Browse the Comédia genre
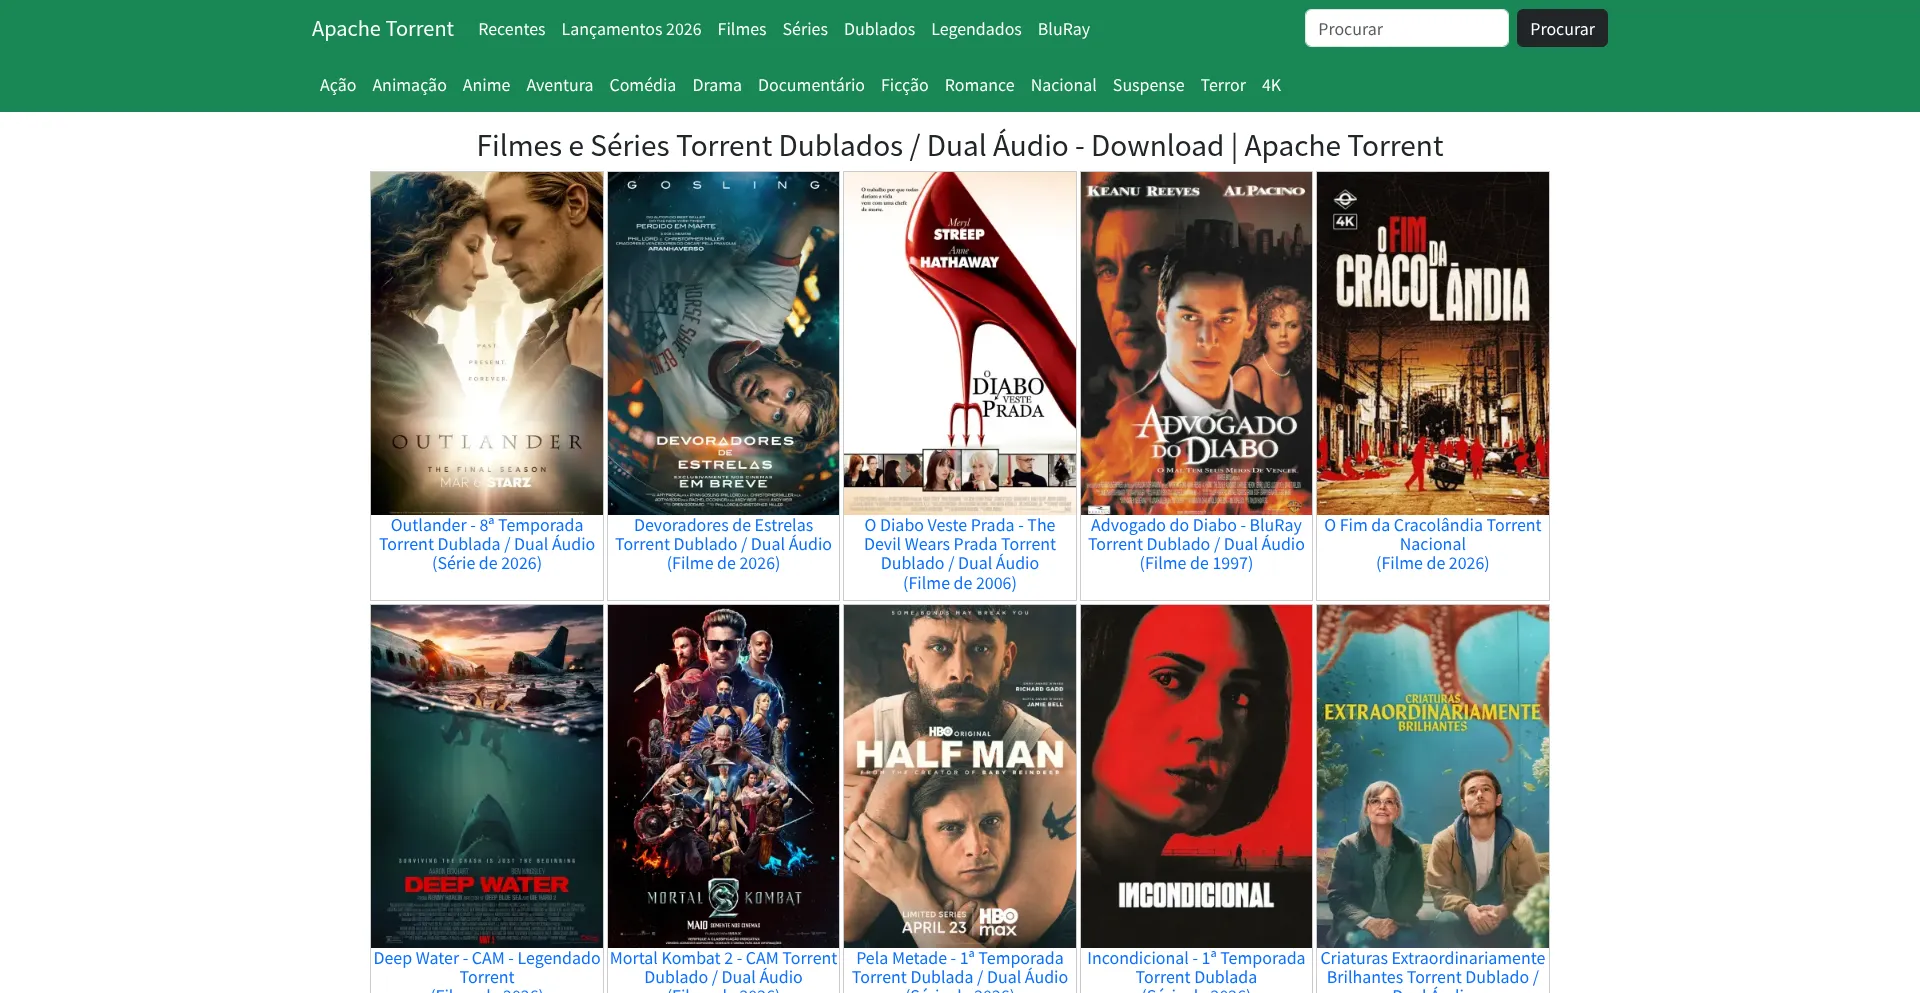This screenshot has width=1920, height=993. tap(643, 85)
